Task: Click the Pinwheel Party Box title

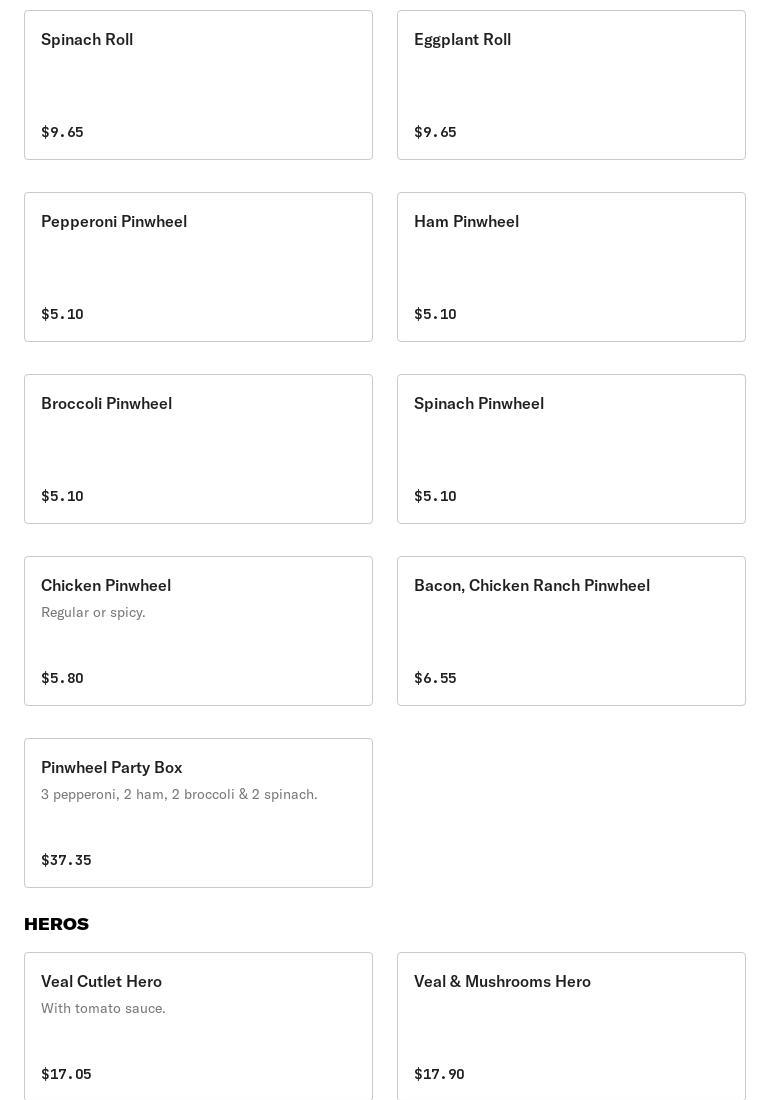Action: (x=112, y=767)
